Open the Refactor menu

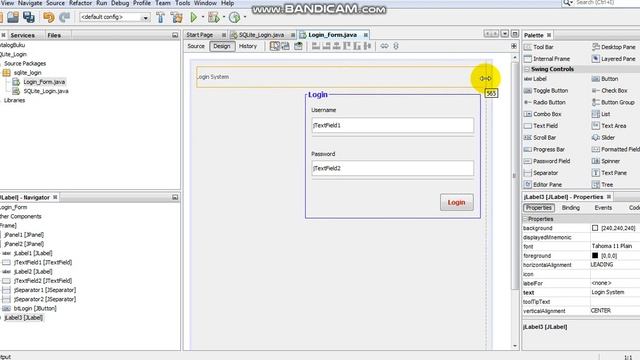[80, 3]
